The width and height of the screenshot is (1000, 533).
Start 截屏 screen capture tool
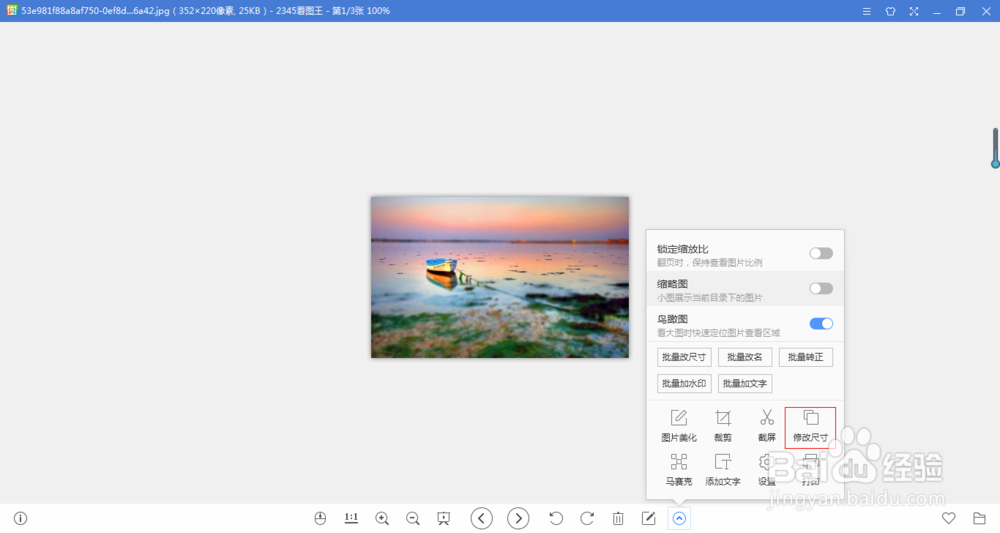pyautogui.click(x=767, y=426)
